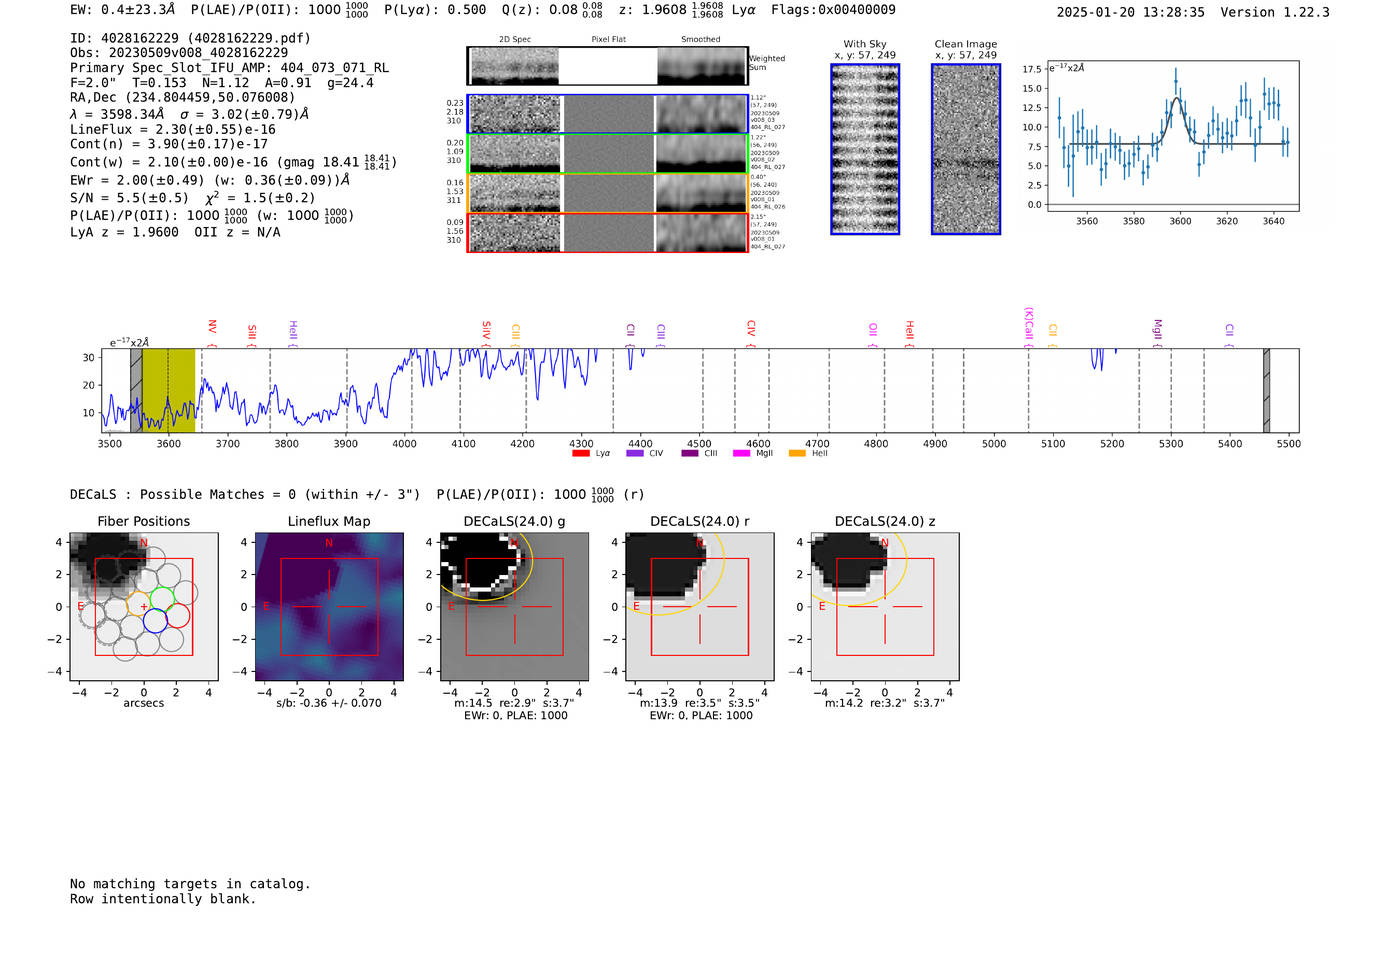Click the timestamp '2025-01-20 13:28:35'

(x=1131, y=13)
